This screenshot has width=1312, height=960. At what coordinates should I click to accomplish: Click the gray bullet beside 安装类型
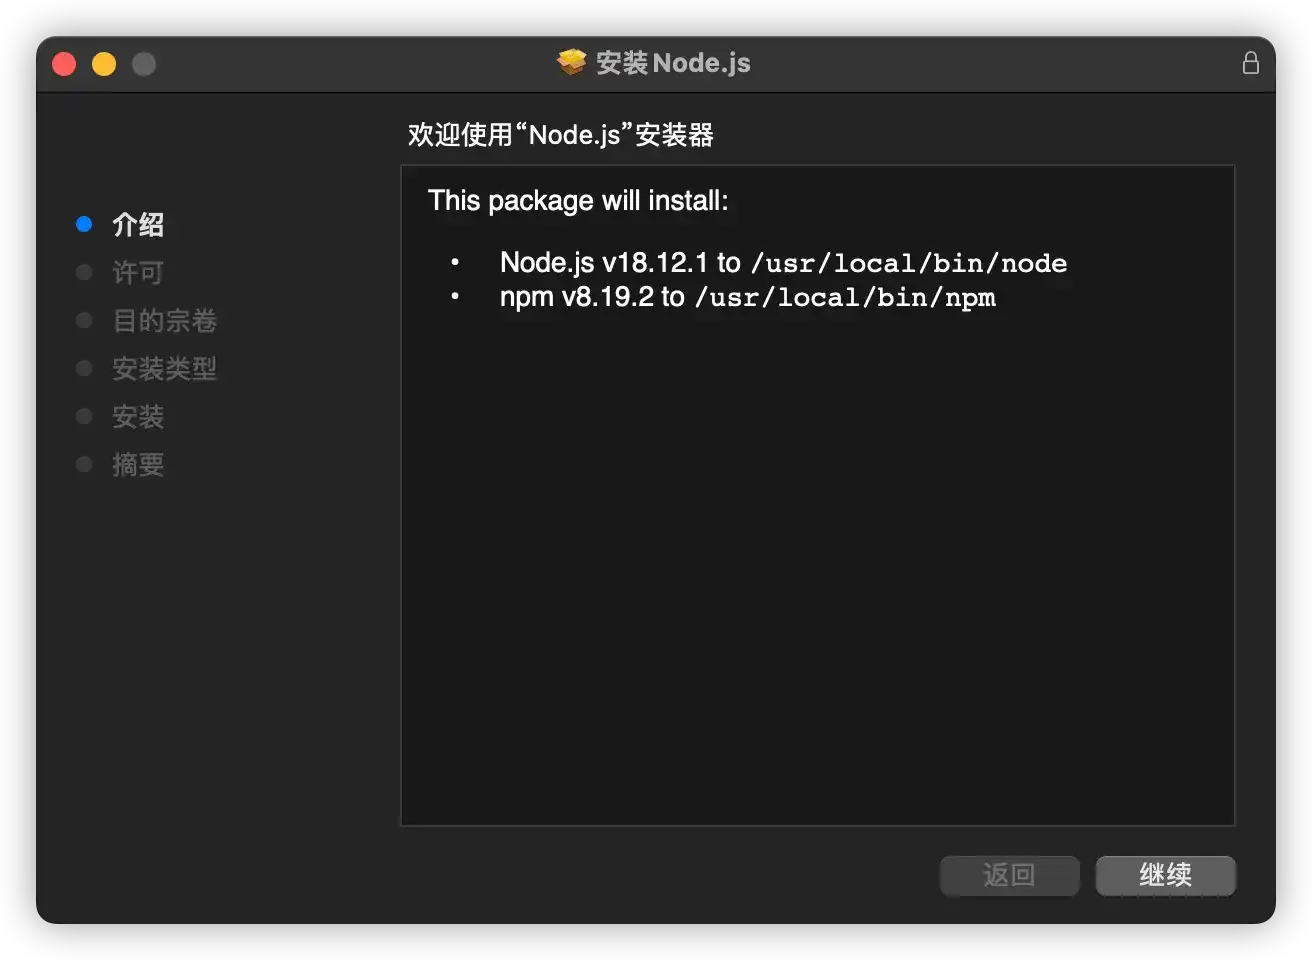click(x=84, y=369)
